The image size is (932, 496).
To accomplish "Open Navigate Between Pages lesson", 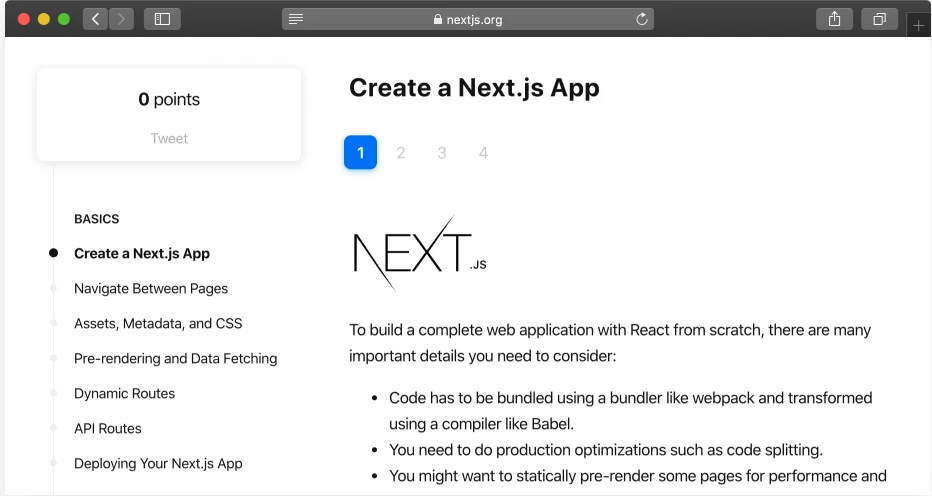I will tap(151, 288).
